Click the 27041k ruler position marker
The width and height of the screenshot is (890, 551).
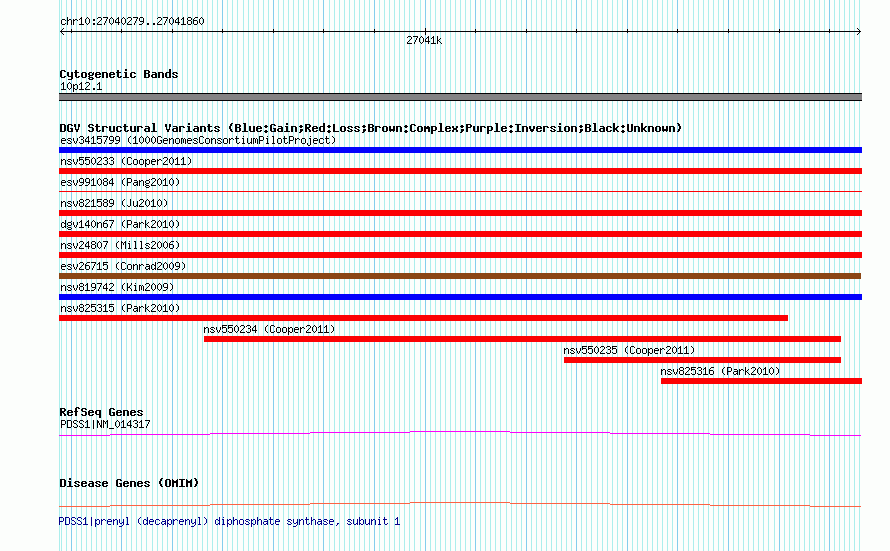[x=424, y=40]
